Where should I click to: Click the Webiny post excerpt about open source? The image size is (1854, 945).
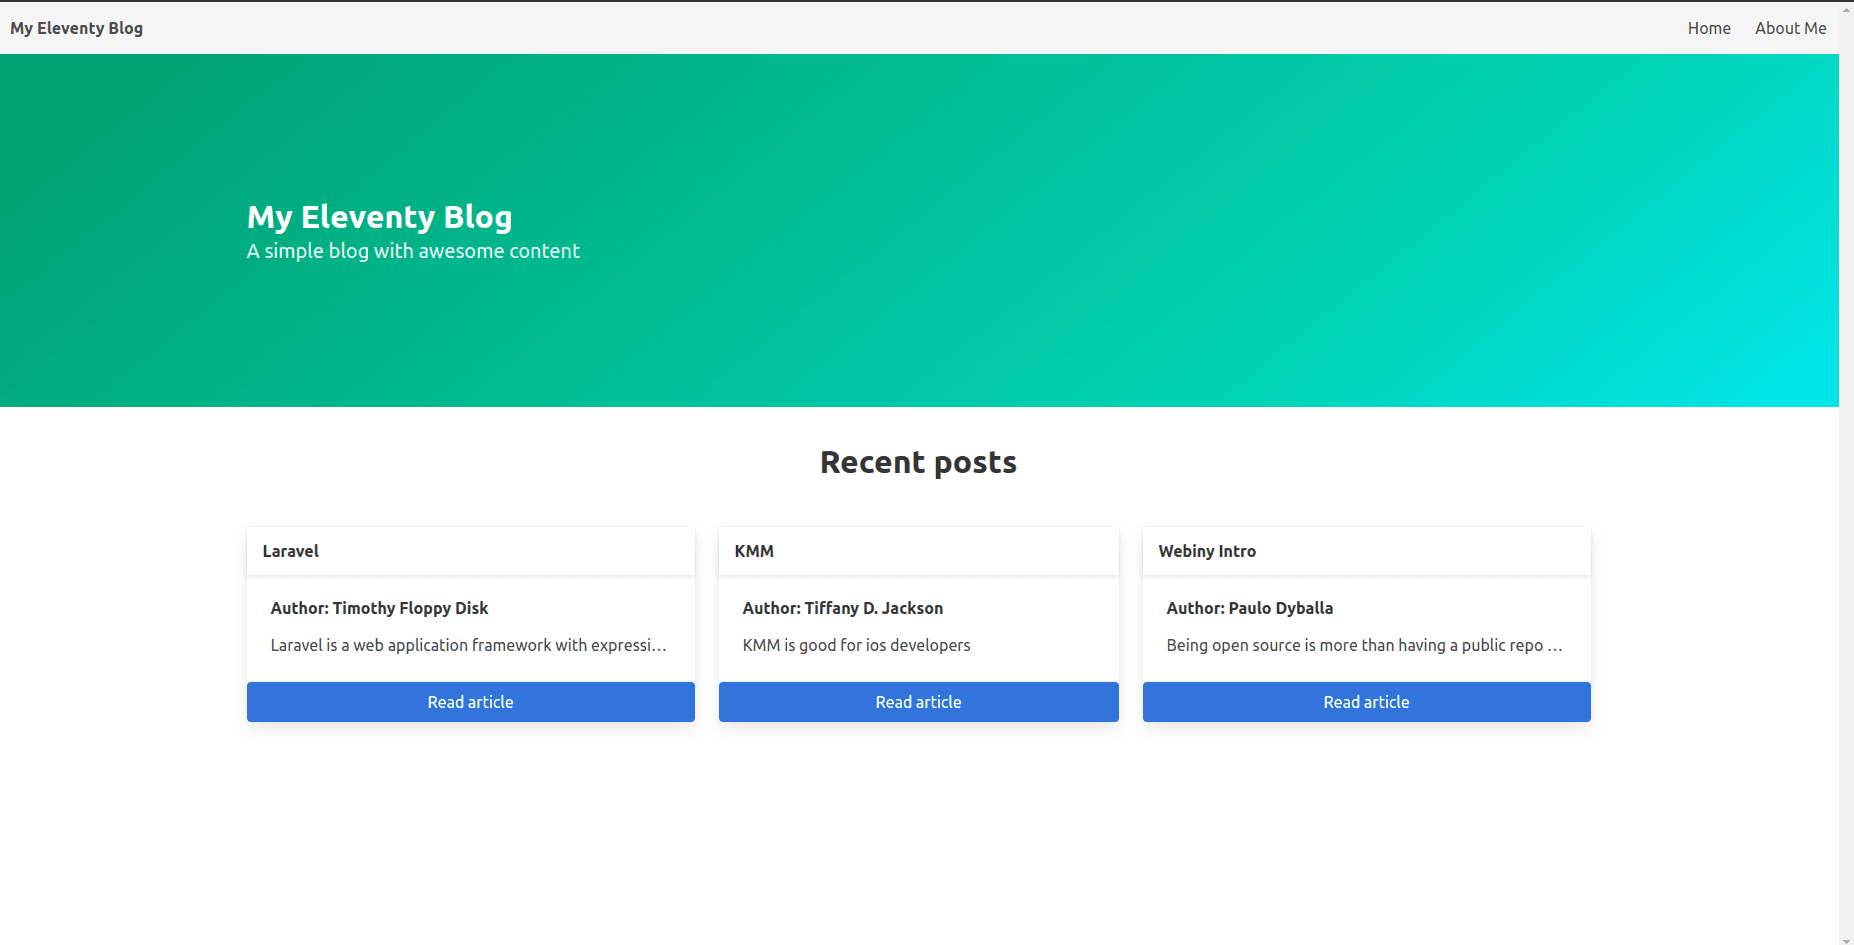(1363, 645)
